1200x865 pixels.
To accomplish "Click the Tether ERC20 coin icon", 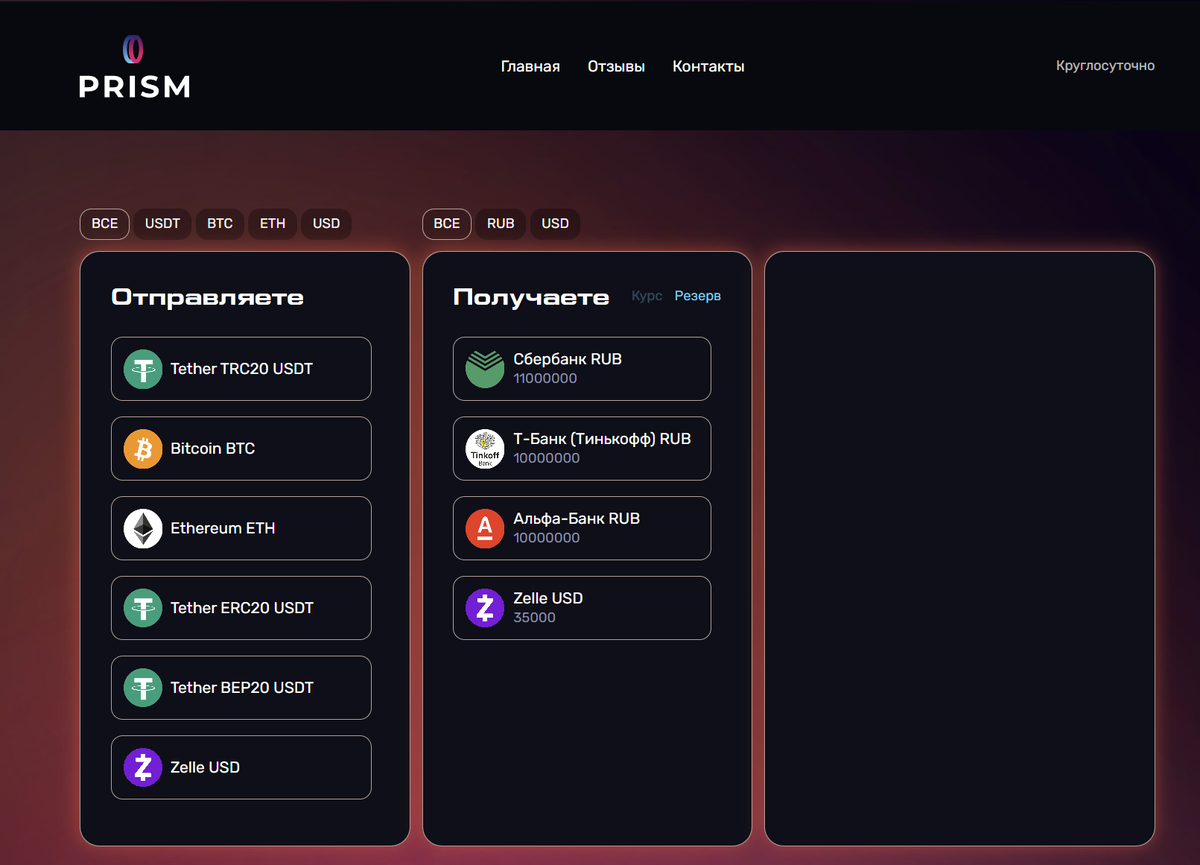I will (x=143, y=608).
